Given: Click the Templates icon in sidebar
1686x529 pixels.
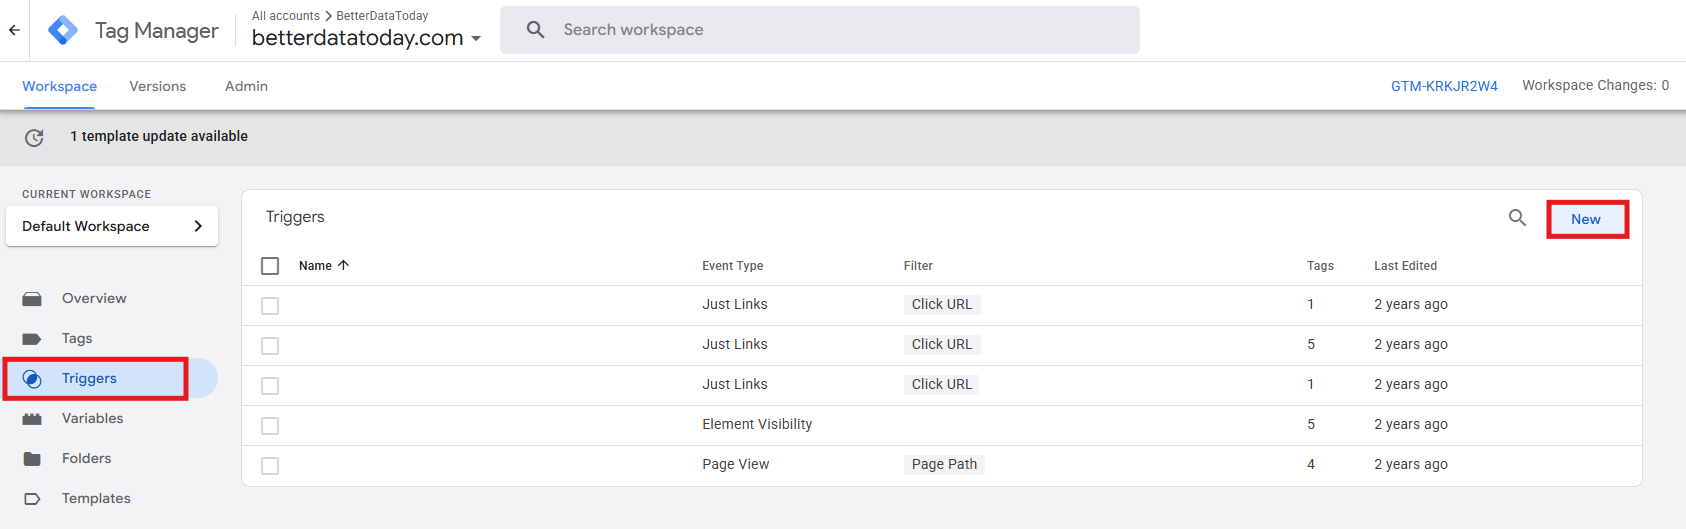Looking at the screenshot, I should click(x=32, y=499).
